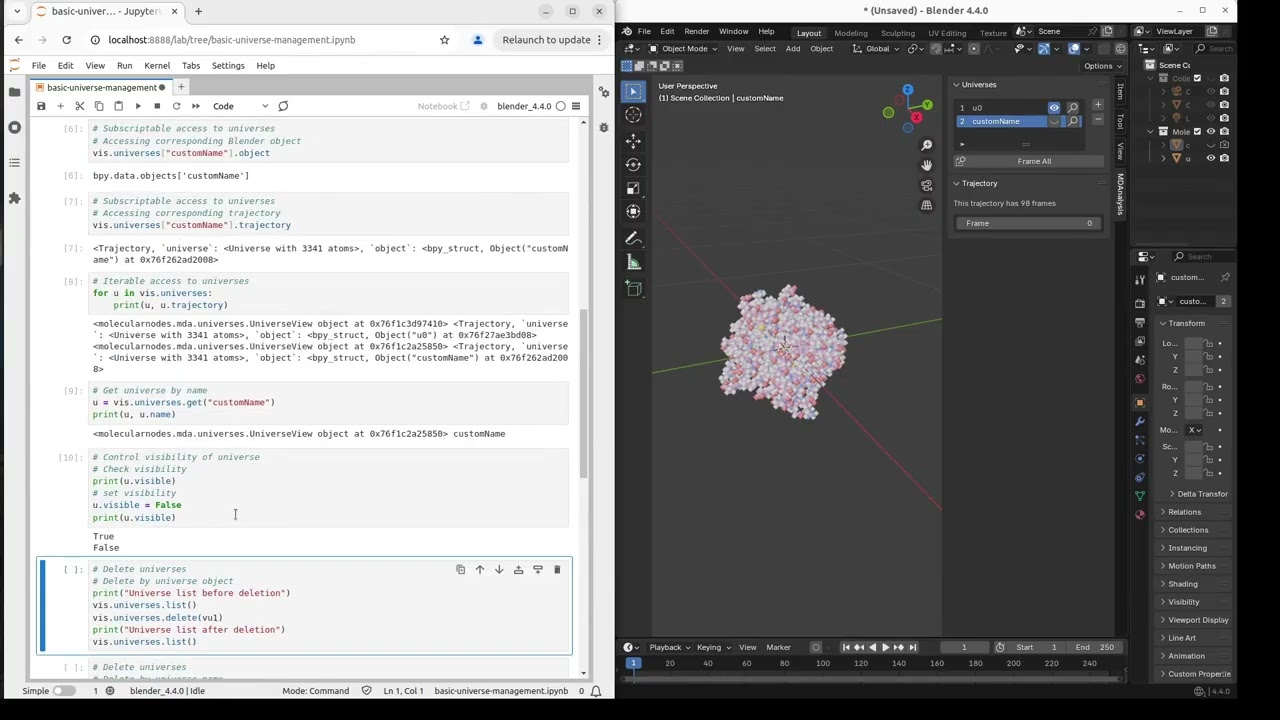Click the timeline playhead at frame 1

(x=633, y=663)
